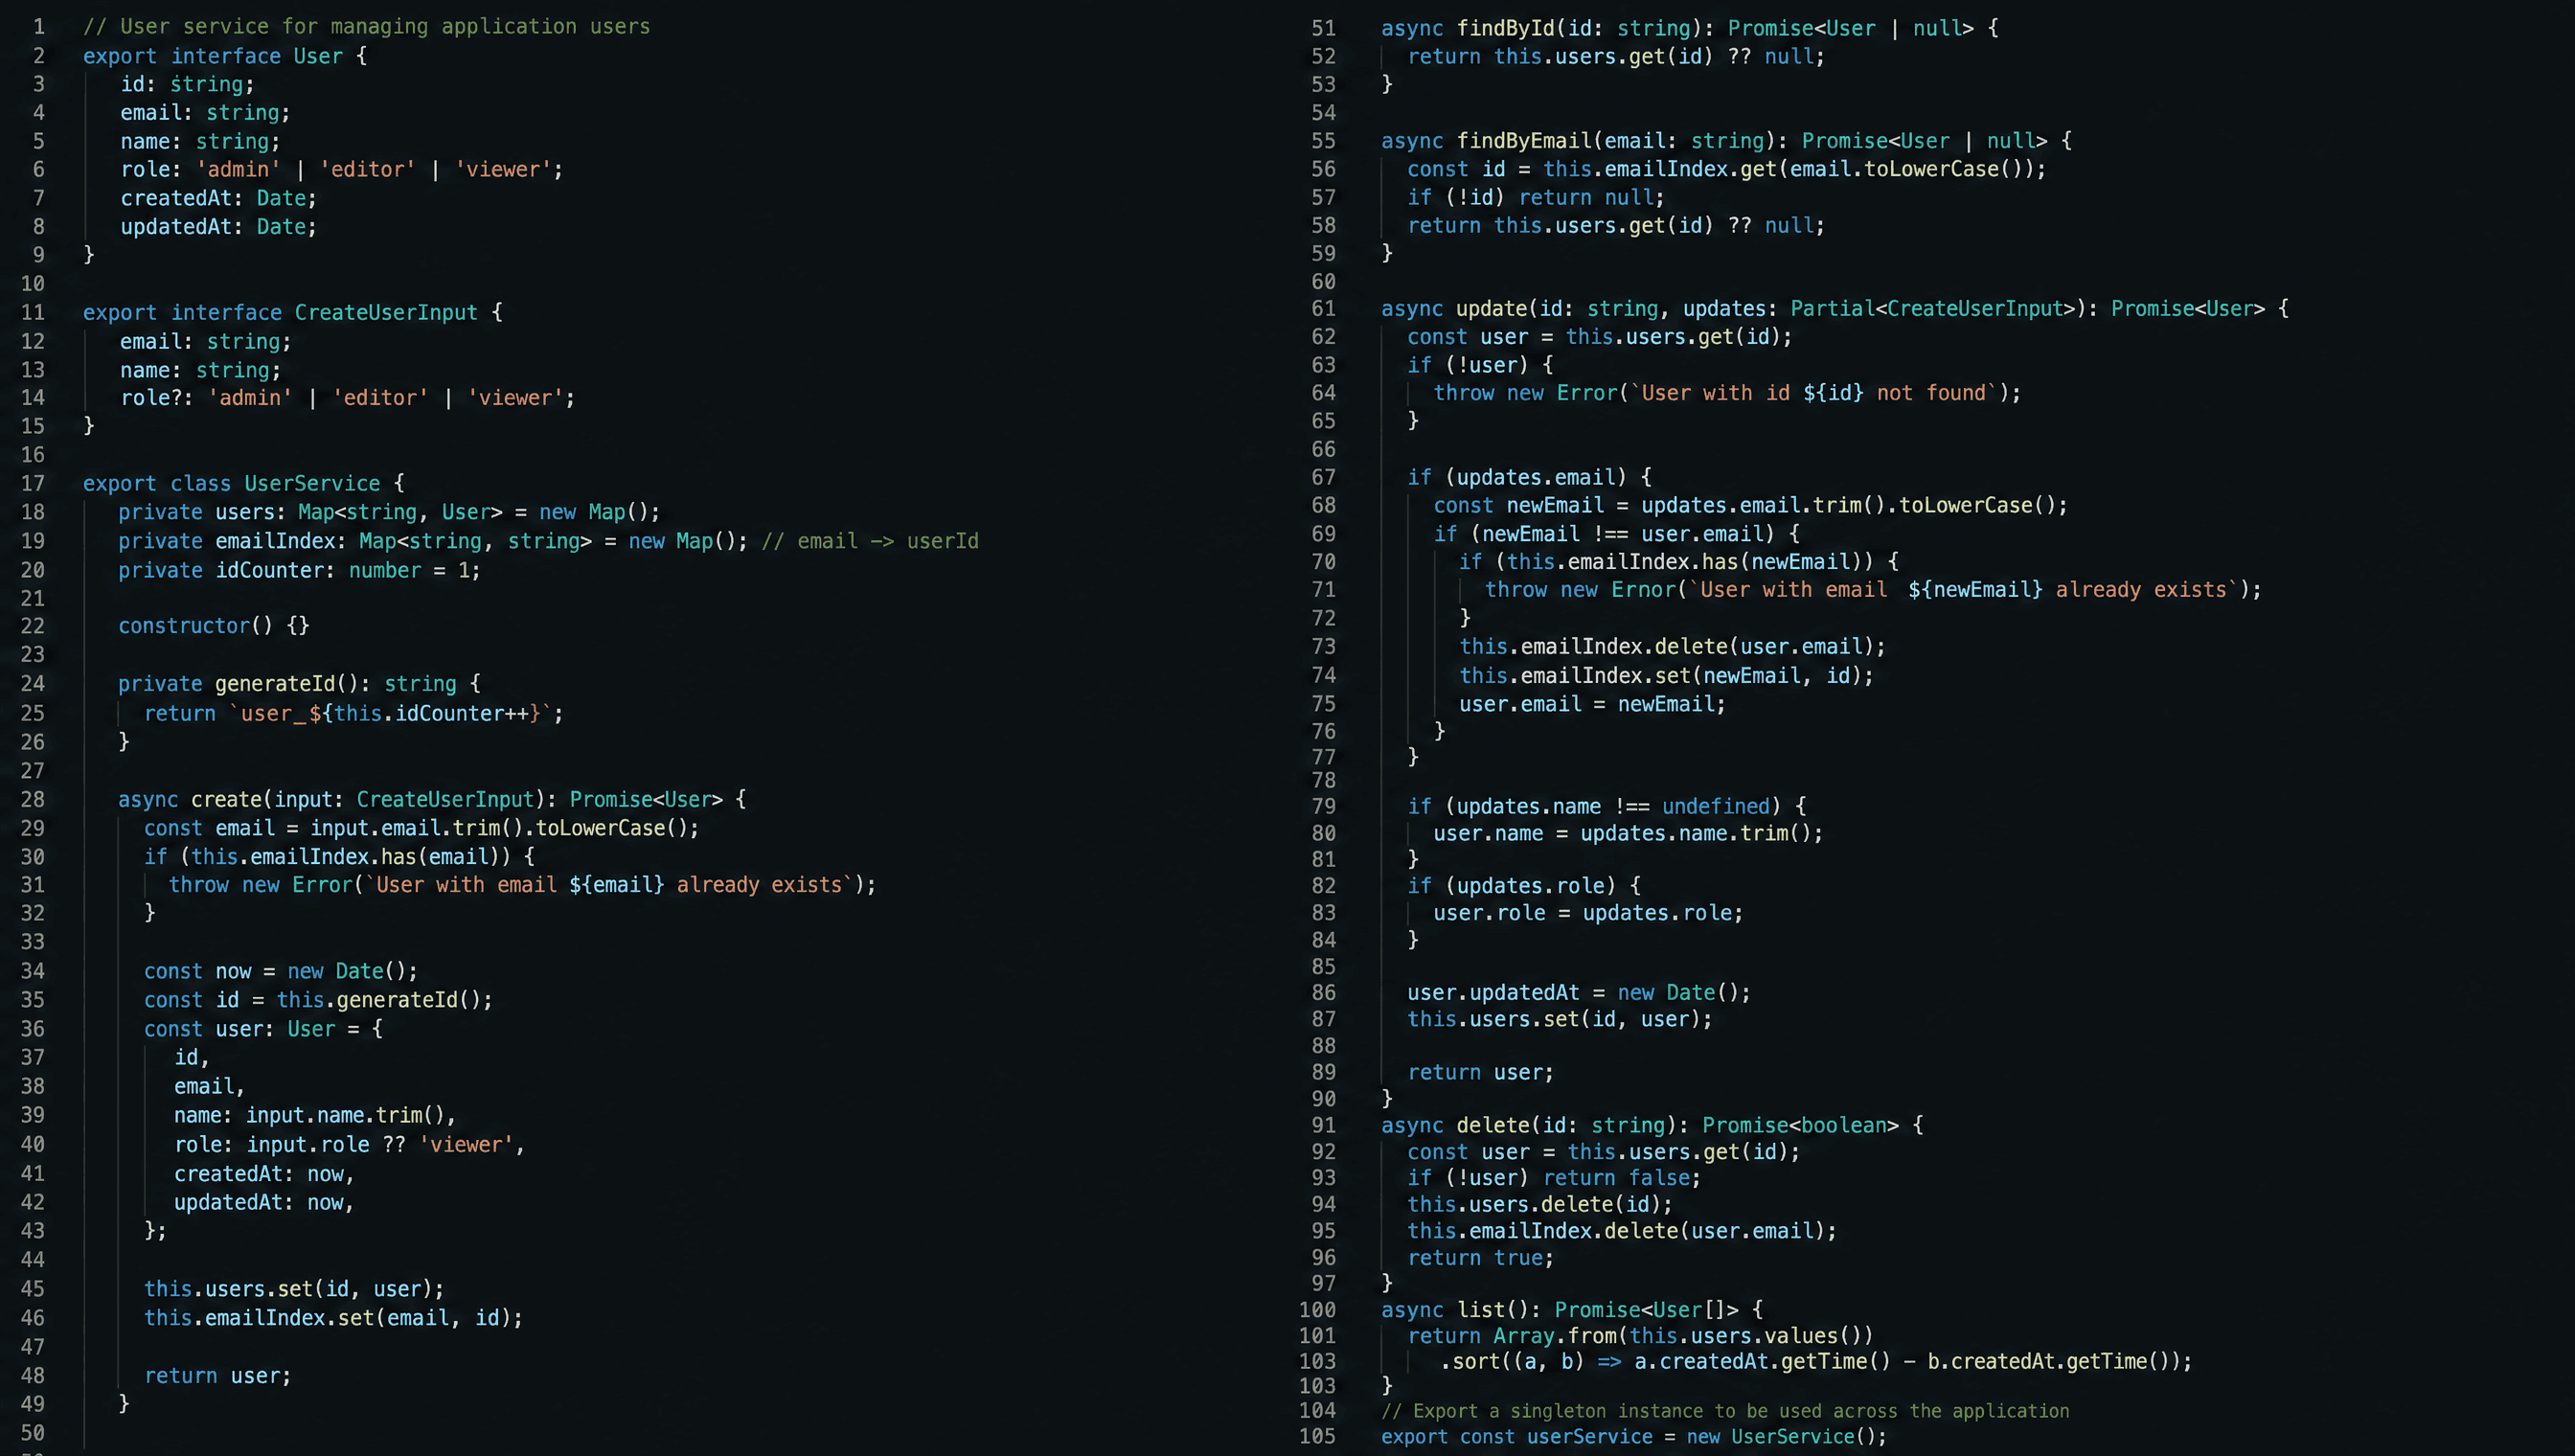The image size is (2575, 1456).
Task: Click "if (newEmail !== user.email) {"
Action: click(x=1617, y=534)
